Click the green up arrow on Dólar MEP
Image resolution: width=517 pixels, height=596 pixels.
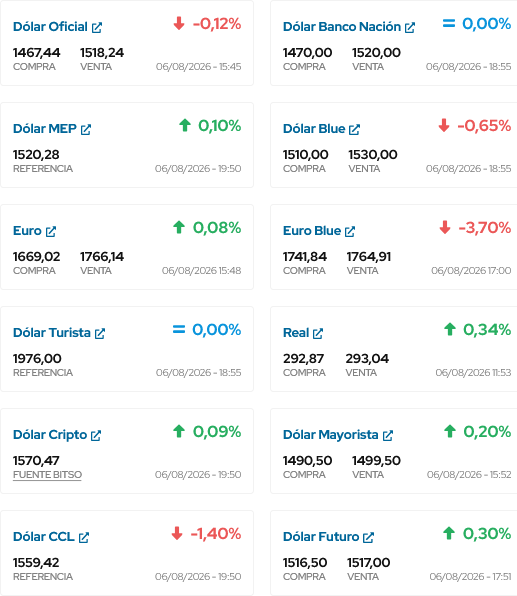point(185,125)
